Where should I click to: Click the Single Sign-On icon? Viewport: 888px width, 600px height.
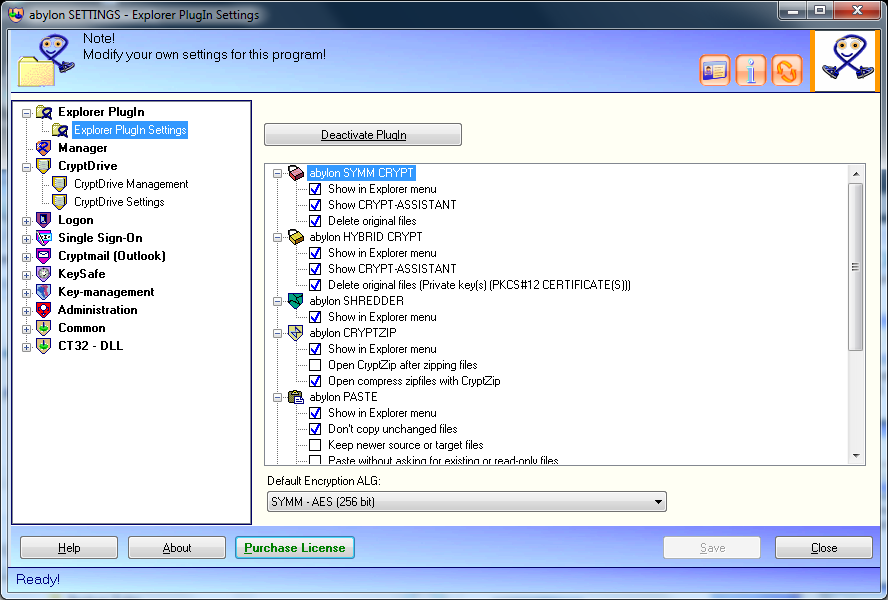(x=44, y=238)
